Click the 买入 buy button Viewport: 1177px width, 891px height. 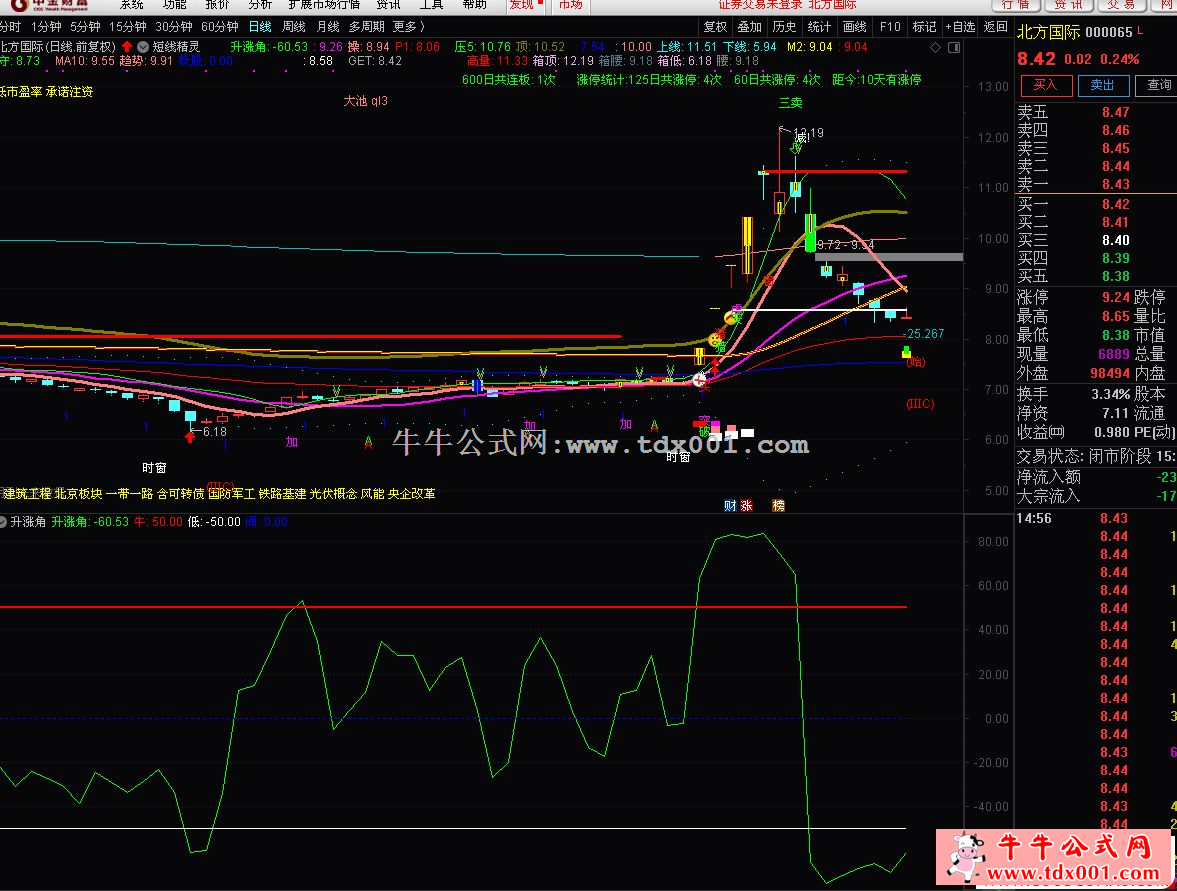click(1044, 85)
